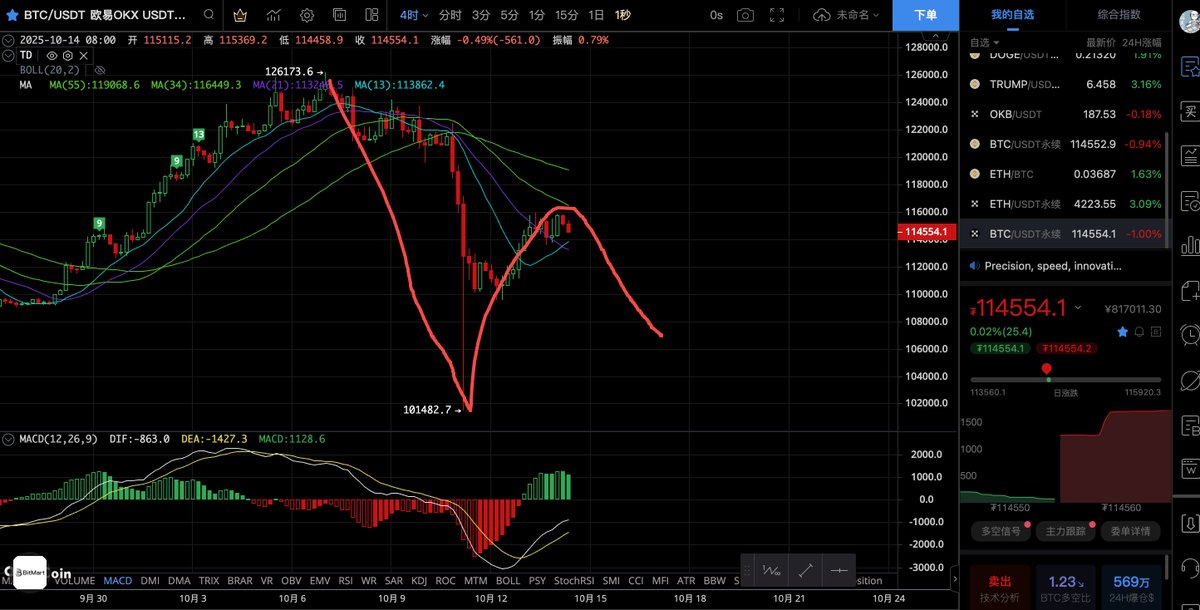
Task: Open the 未命名 layout name dropdown
Action: 859,16
